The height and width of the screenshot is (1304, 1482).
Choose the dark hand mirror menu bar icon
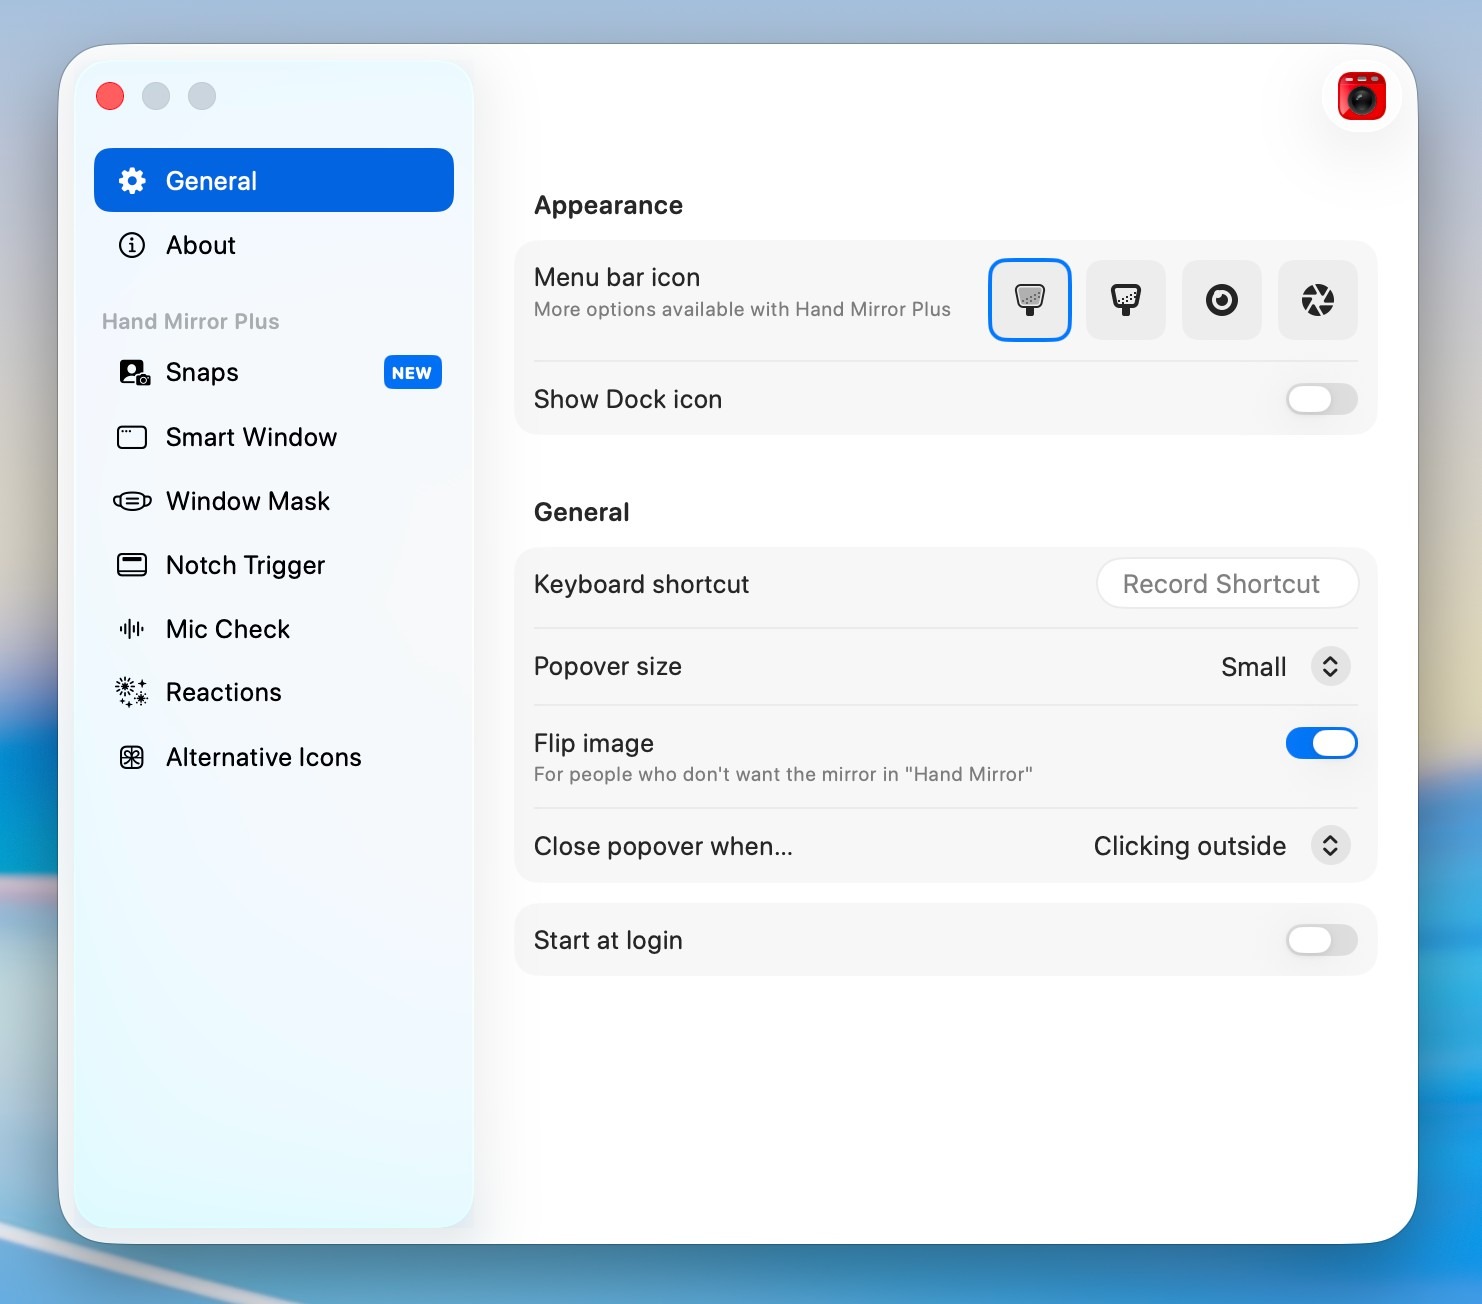coord(1126,300)
